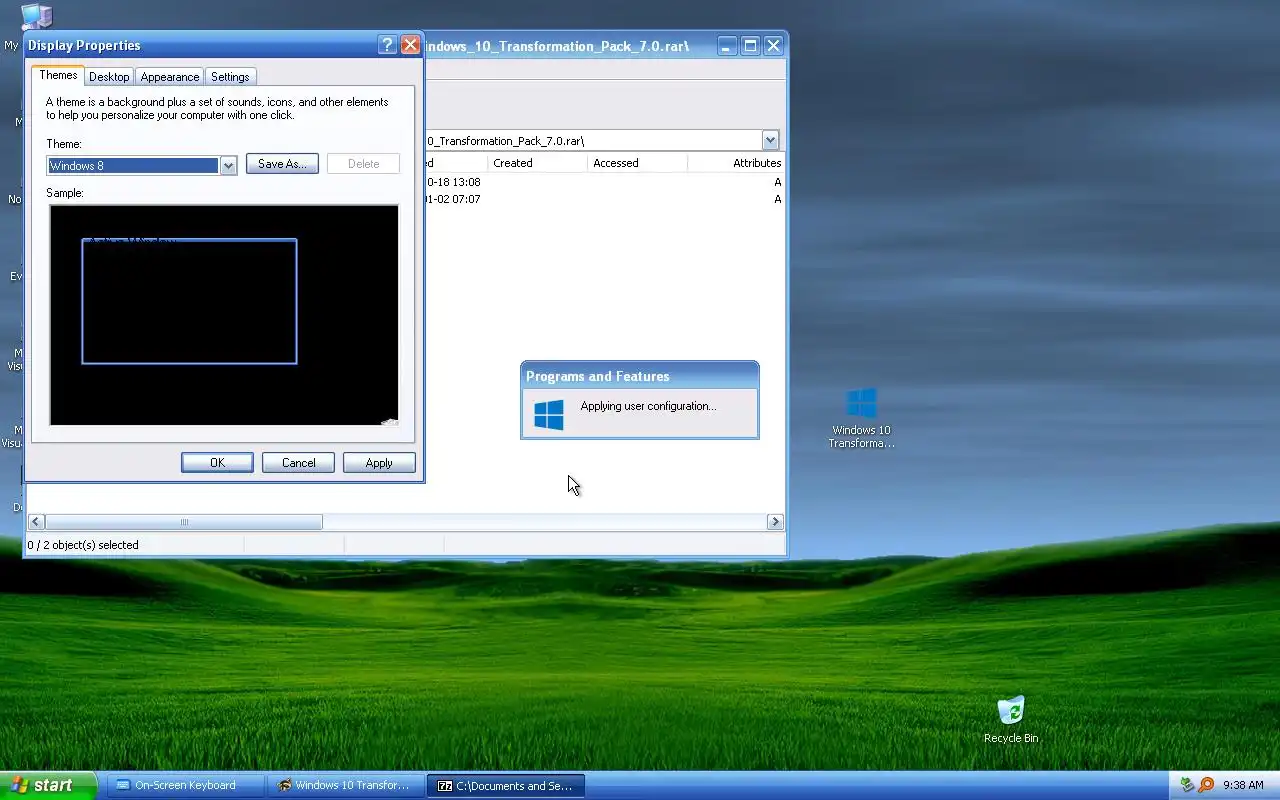Click the orange magnifier tray icon
Viewport: 1280px width, 800px height.
point(1206,786)
